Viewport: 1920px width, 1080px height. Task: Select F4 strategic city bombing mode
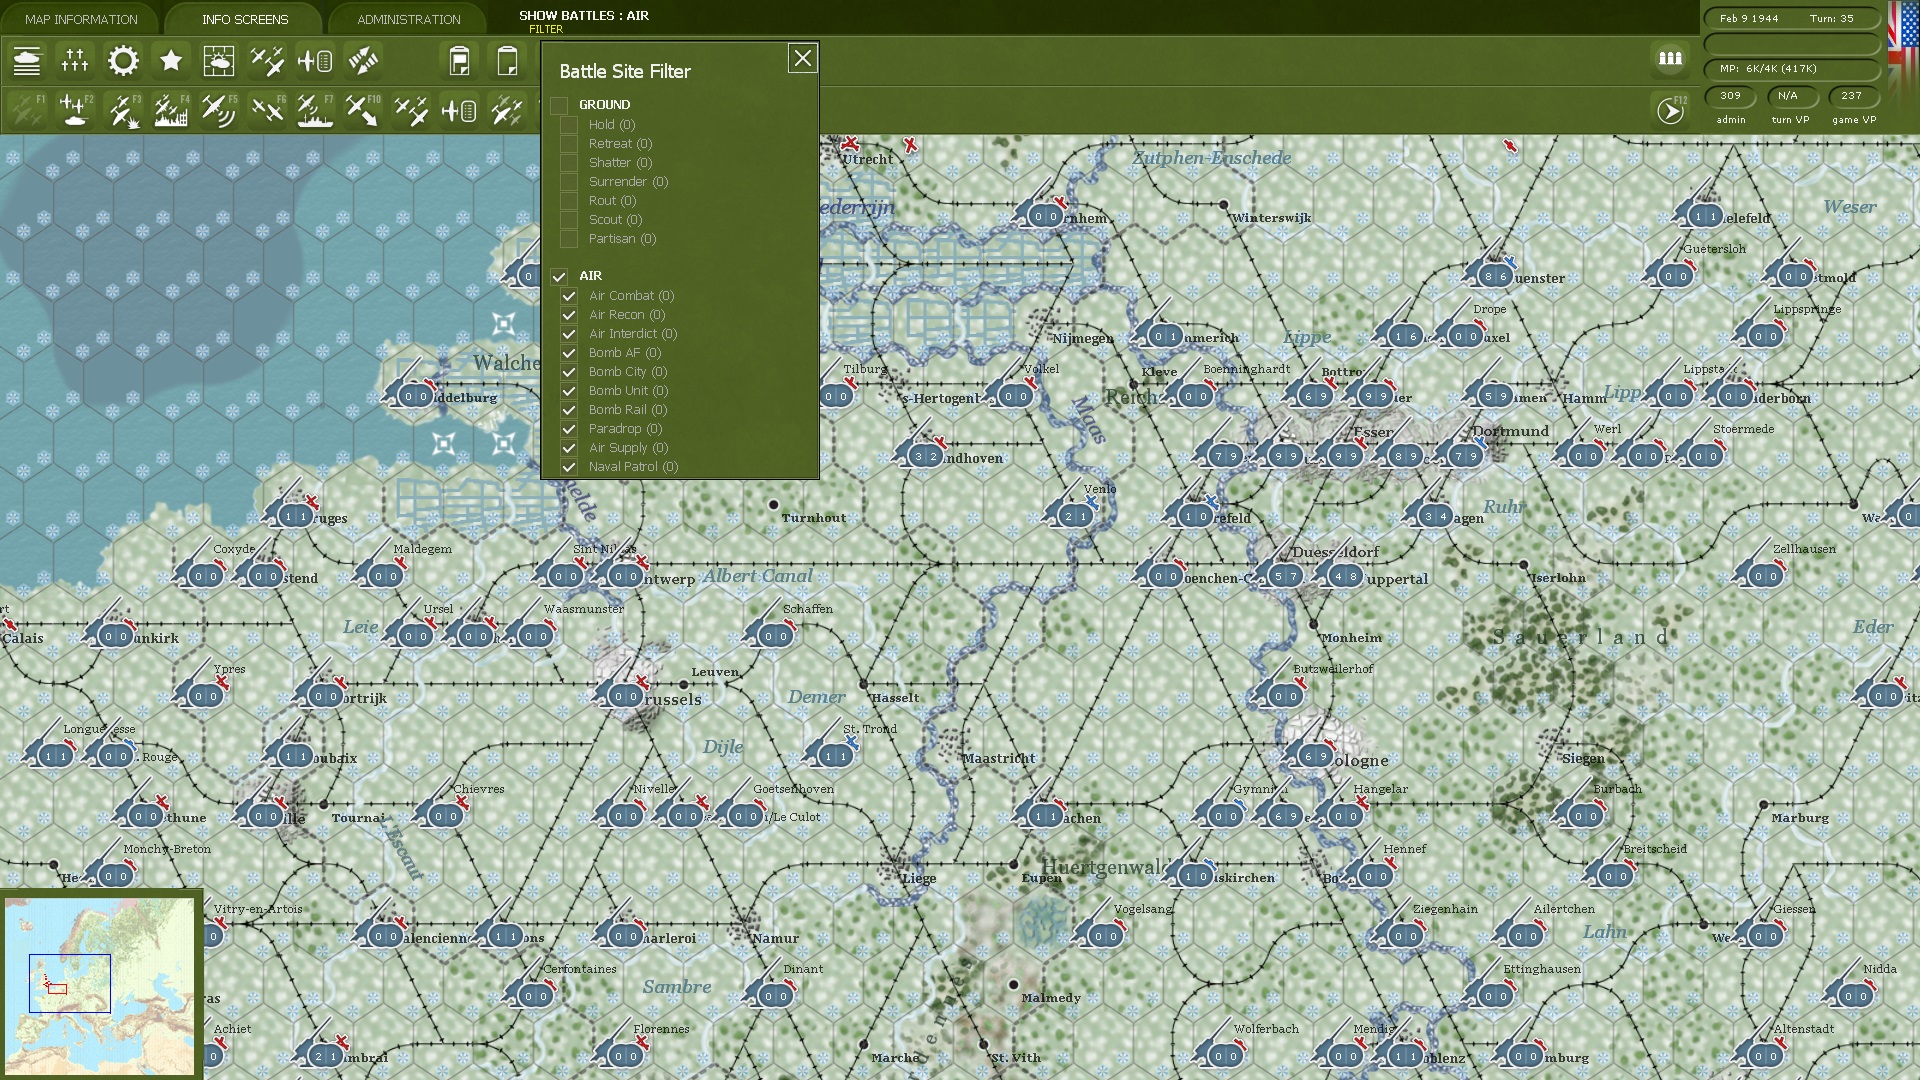point(171,110)
